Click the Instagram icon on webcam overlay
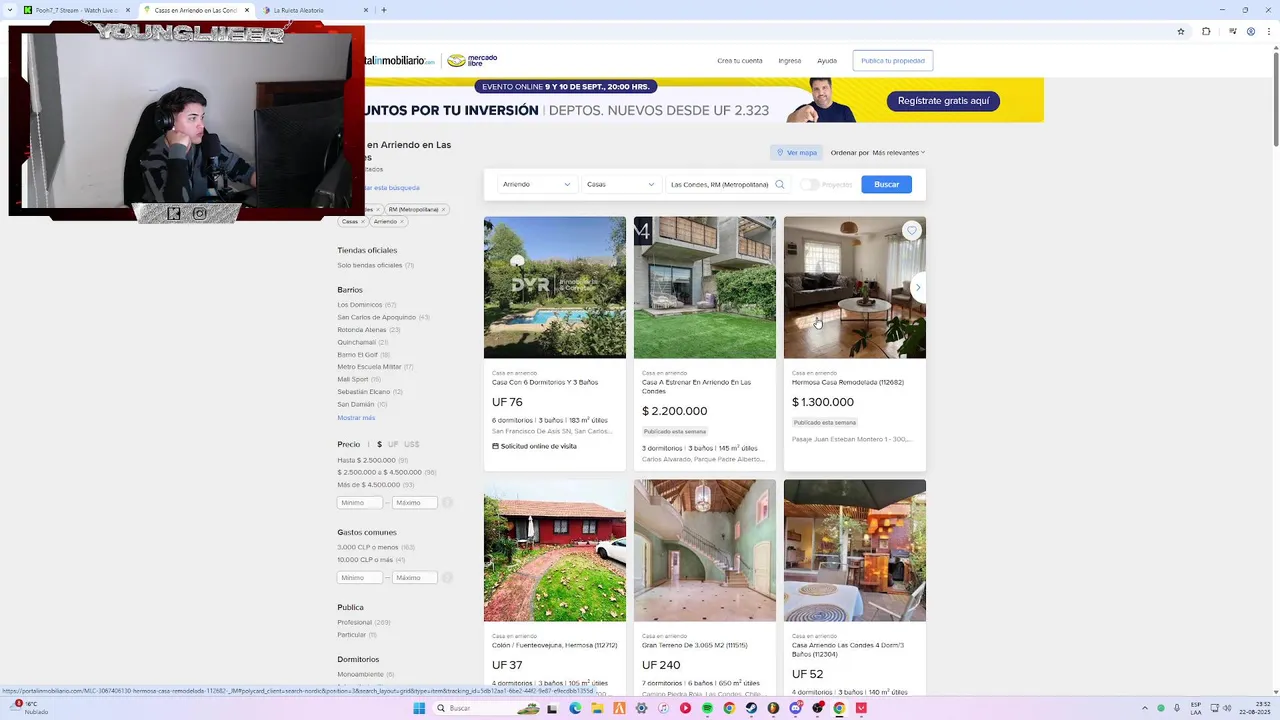This screenshot has height=720, width=1280. click(200, 213)
